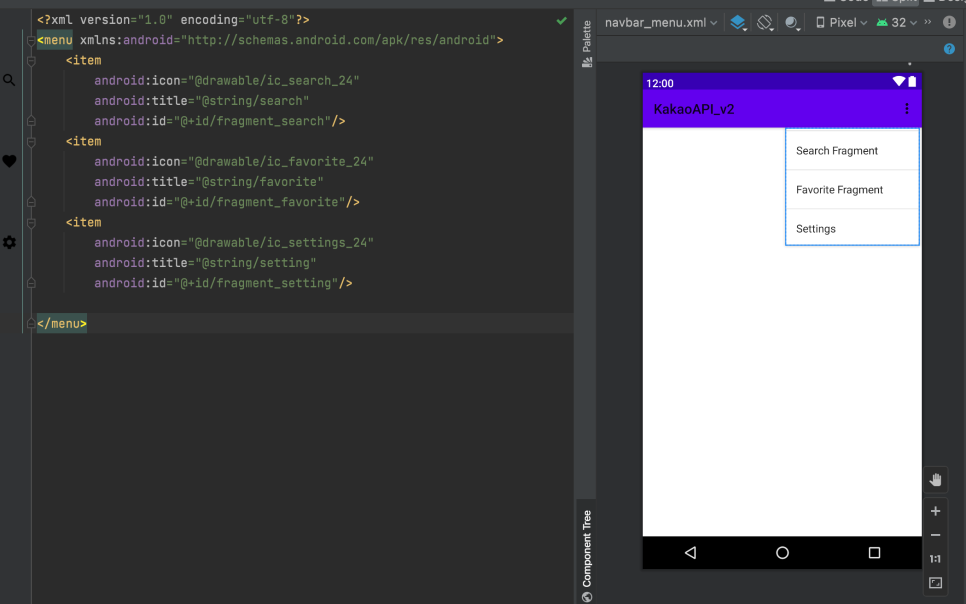The height and width of the screenshot is (604, 966).
Task: Click the xml version declaration line
Action: pyautogui.click(x=173, y=20)
